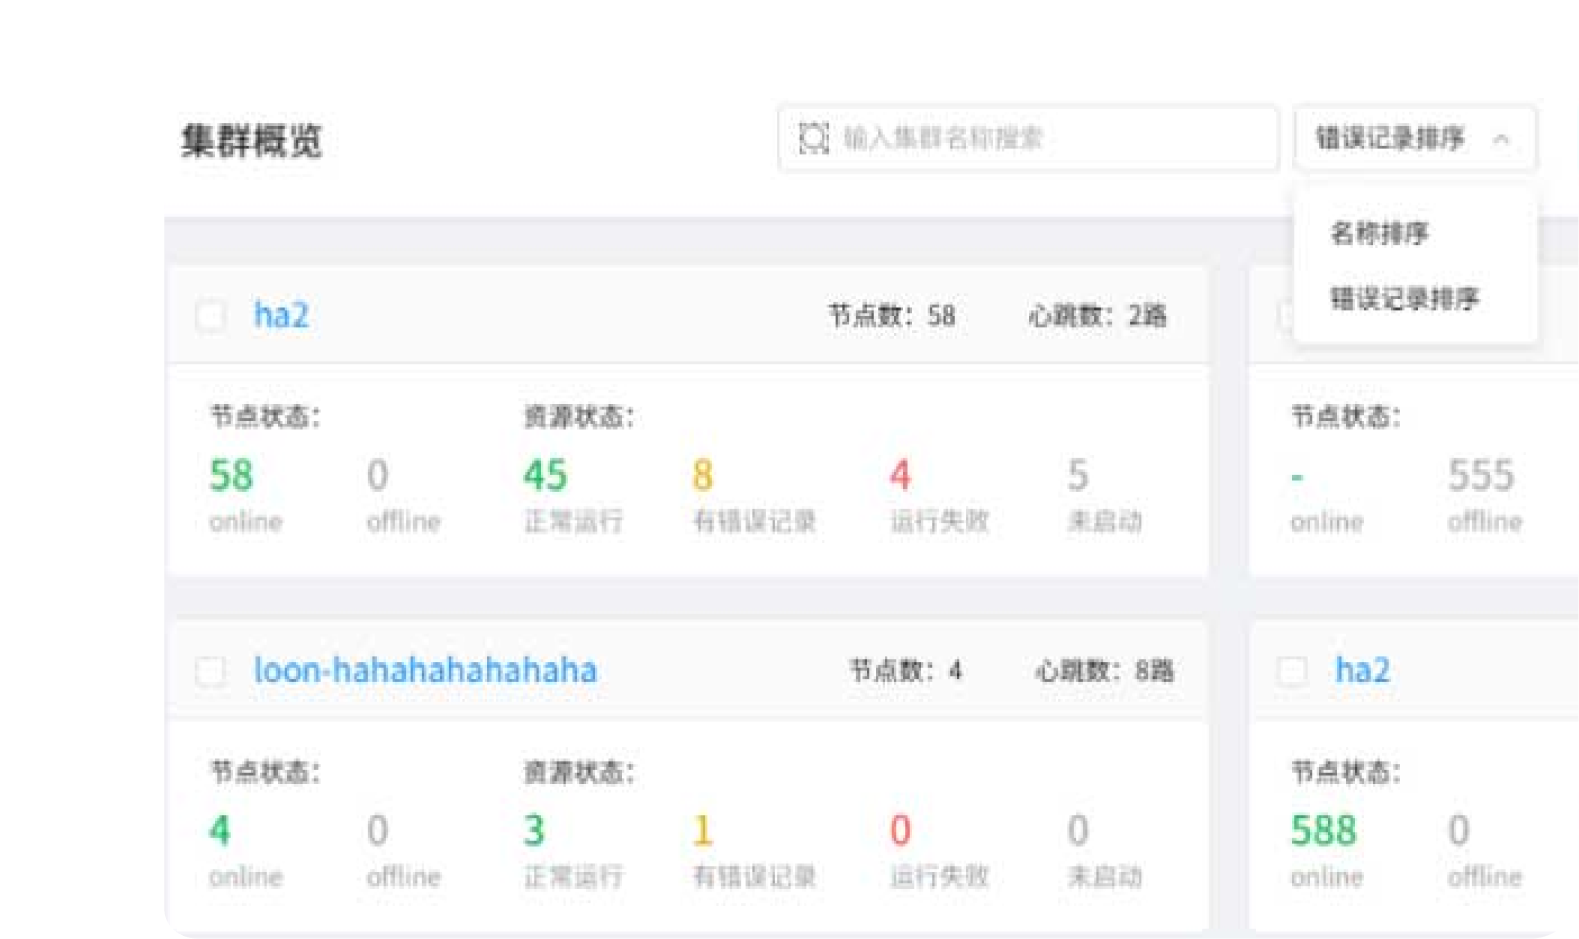Choose 名称排序 from the sort menu
The height and width of the screenshot is (939, 1579).
[x=1379, y=233]
